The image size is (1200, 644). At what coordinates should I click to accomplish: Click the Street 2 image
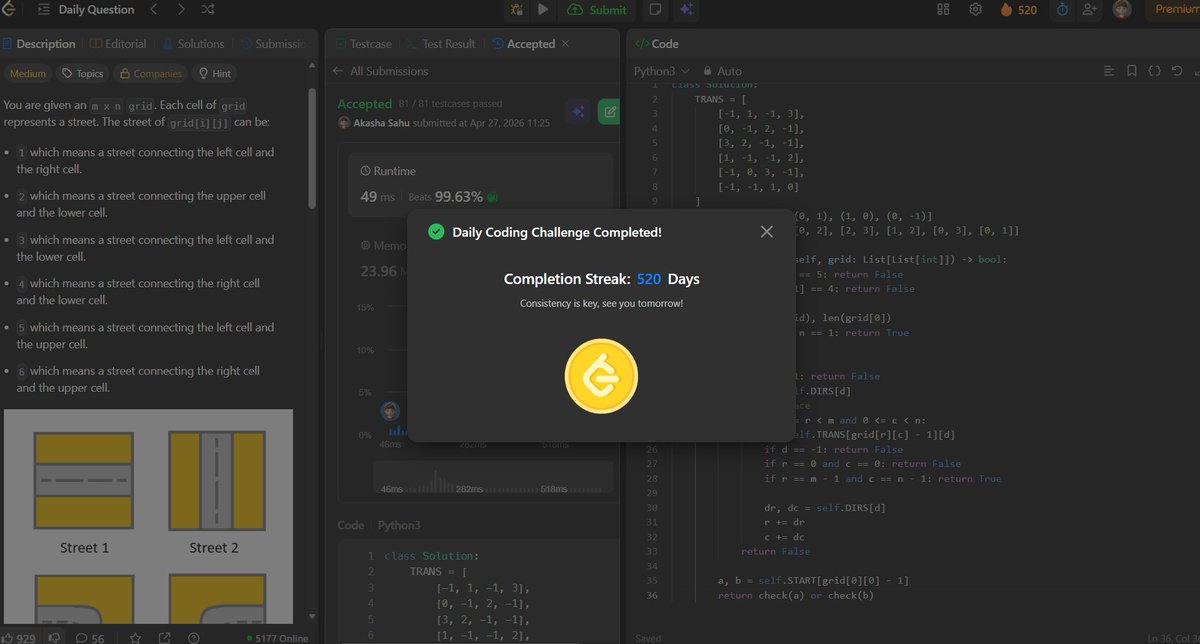(x=216, y=479)
